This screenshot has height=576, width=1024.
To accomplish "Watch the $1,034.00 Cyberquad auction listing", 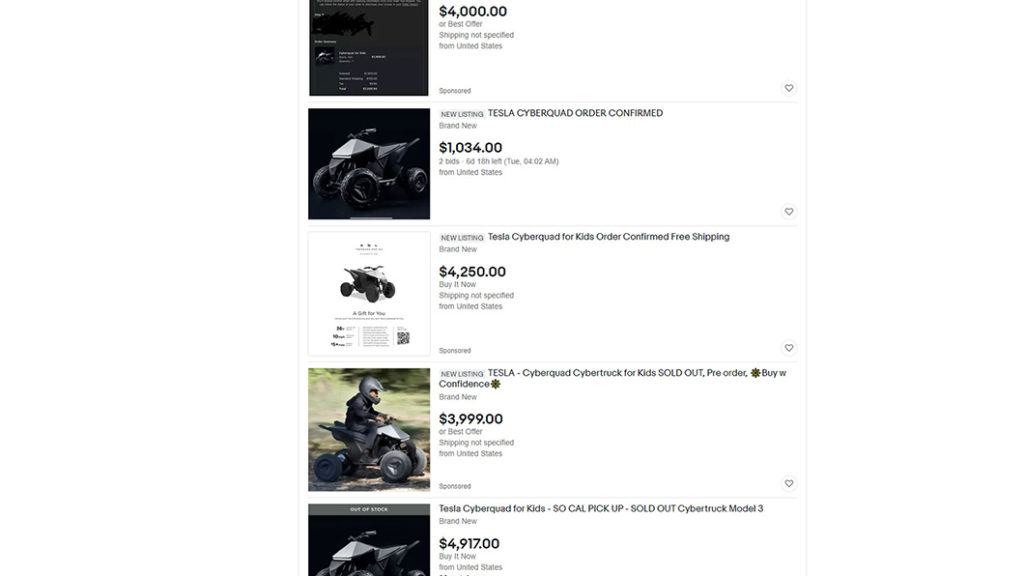I will click(789, 212).
